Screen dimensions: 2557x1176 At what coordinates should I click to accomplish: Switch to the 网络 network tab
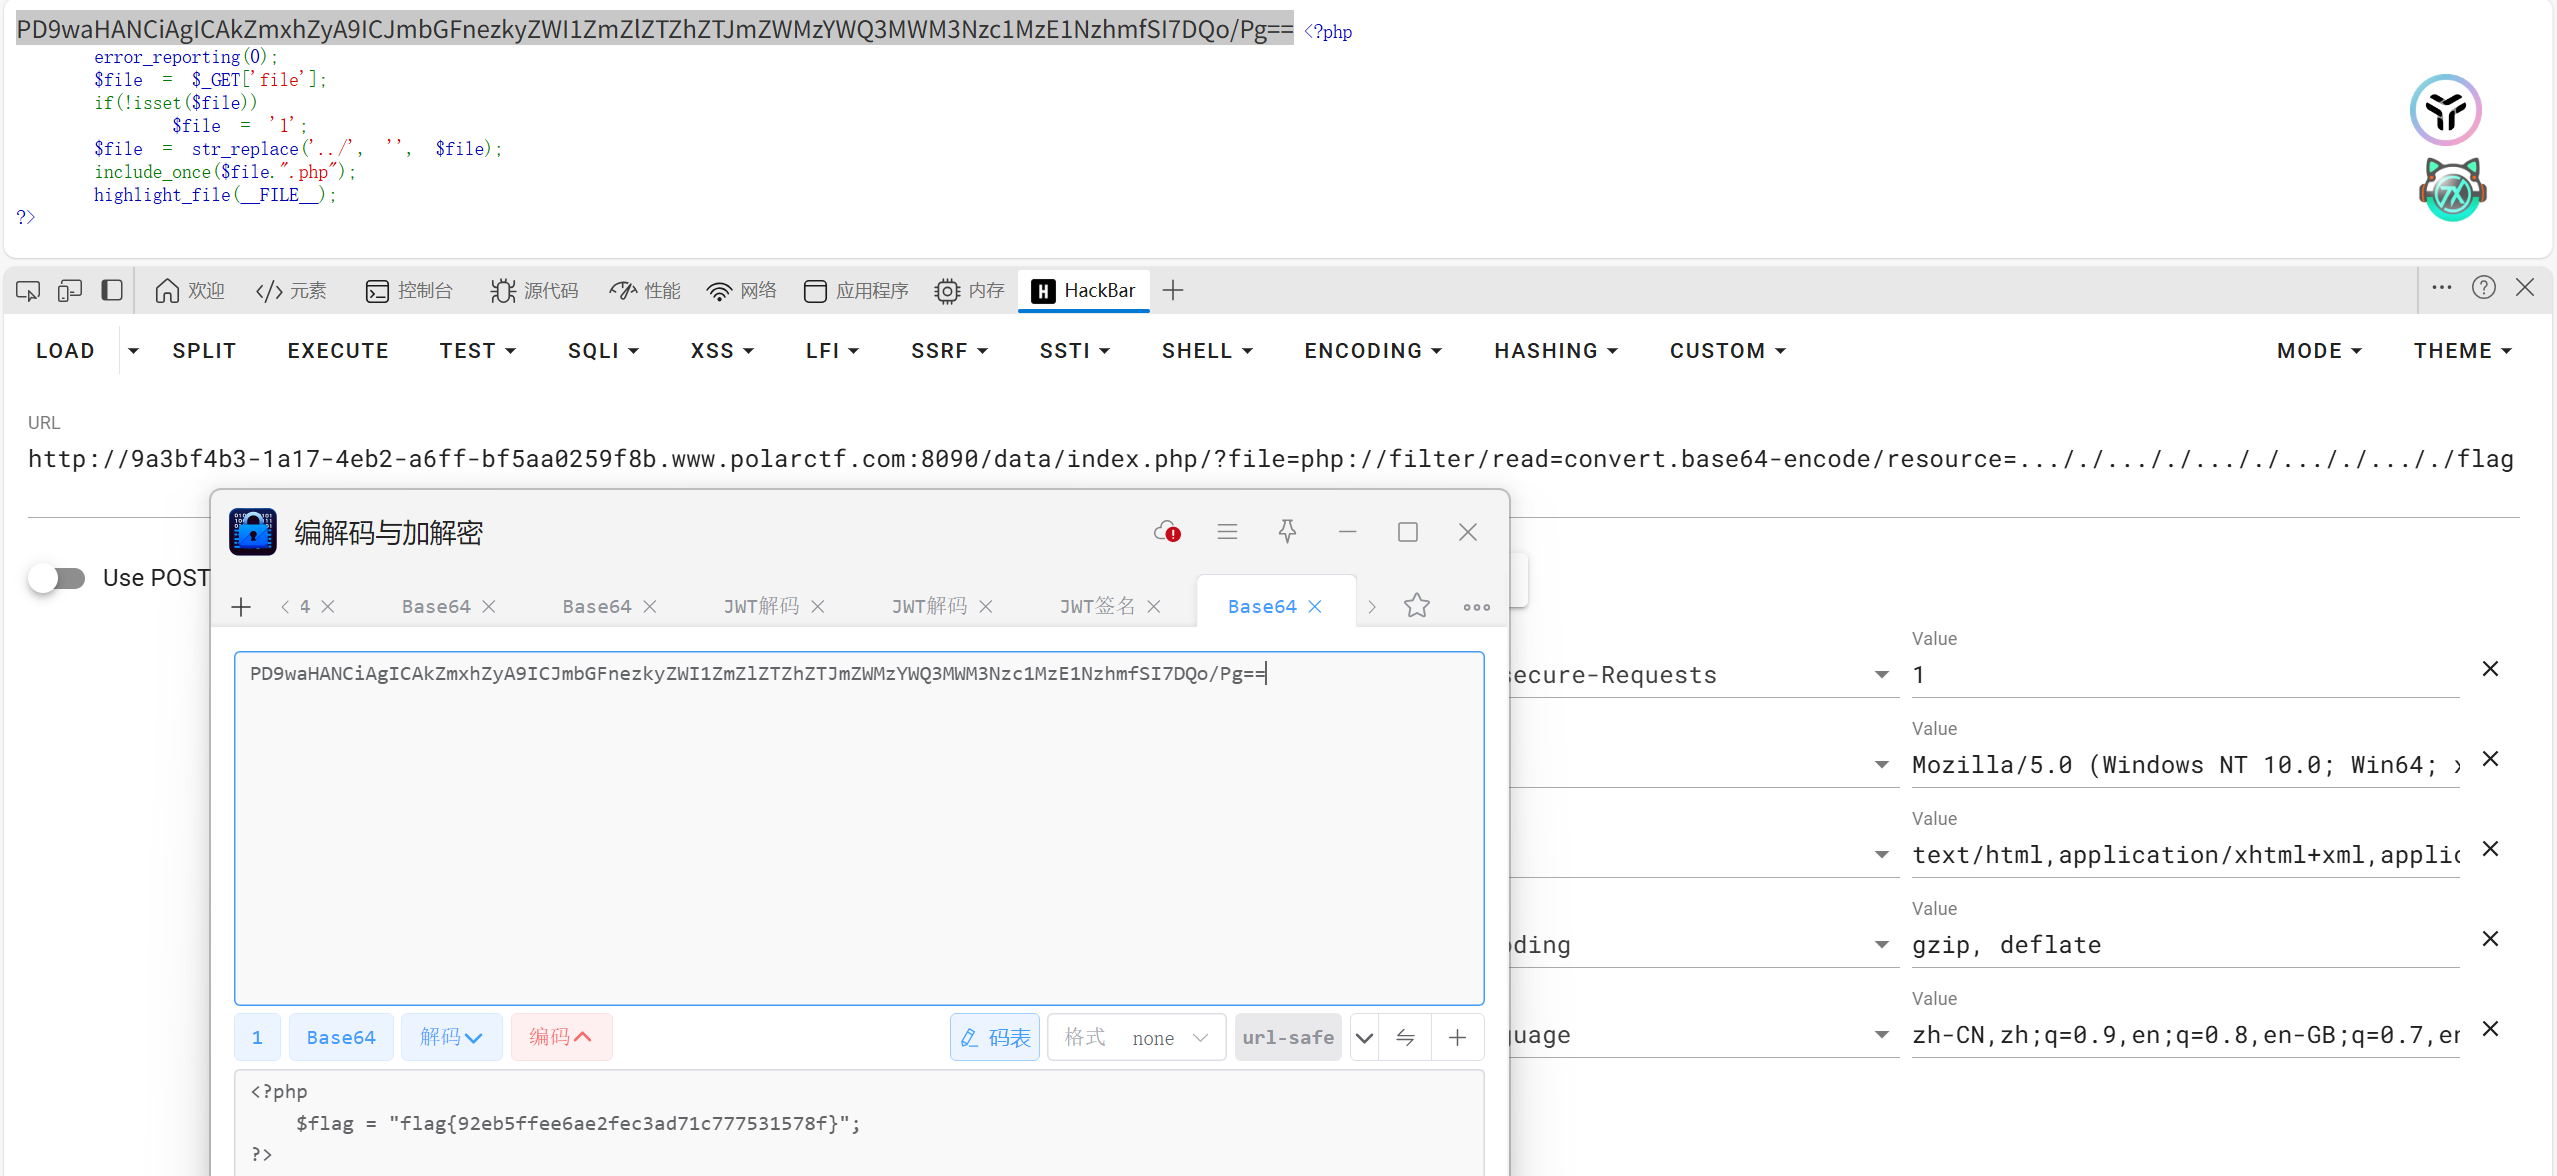742,291
